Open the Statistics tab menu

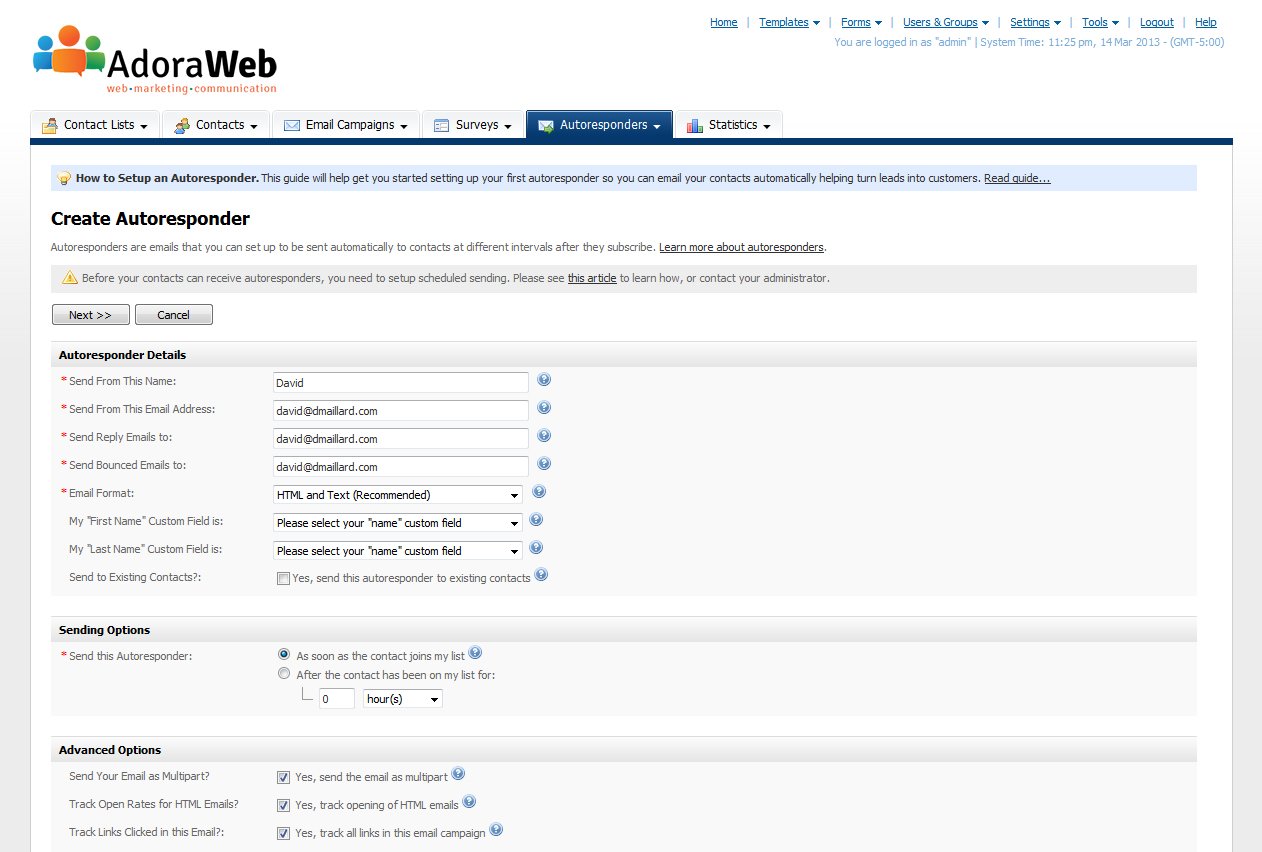coord(729,125)
